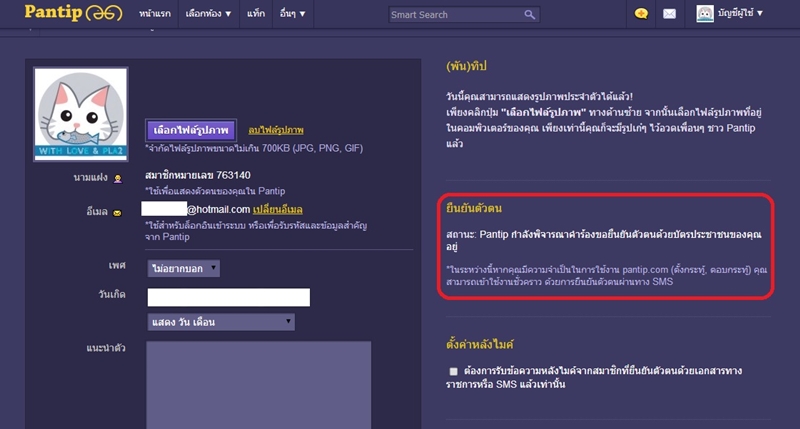Click the นามแฝง alias person icon
This screenshot has width=800, height=429.
118,179
